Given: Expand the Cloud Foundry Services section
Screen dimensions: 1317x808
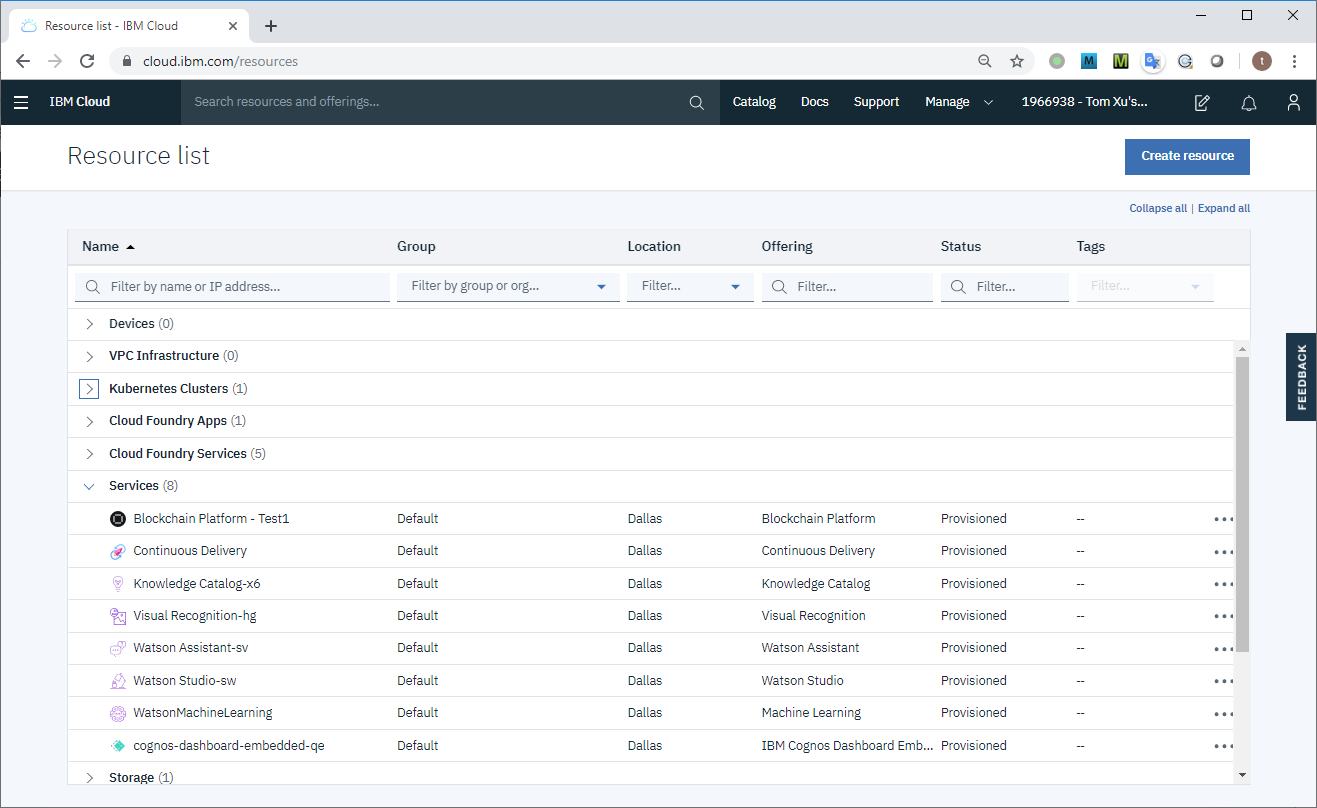Looking at the screenshot, I should click(x=89, y=454).
